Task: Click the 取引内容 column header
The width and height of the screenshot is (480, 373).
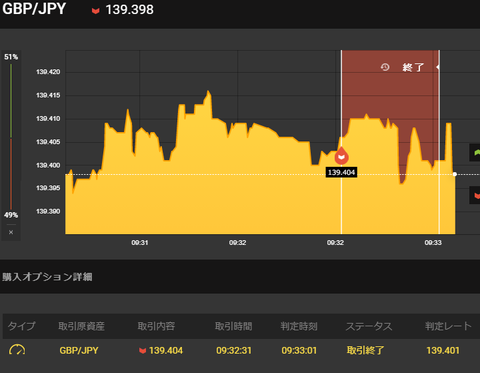Action: click(156, 326)
